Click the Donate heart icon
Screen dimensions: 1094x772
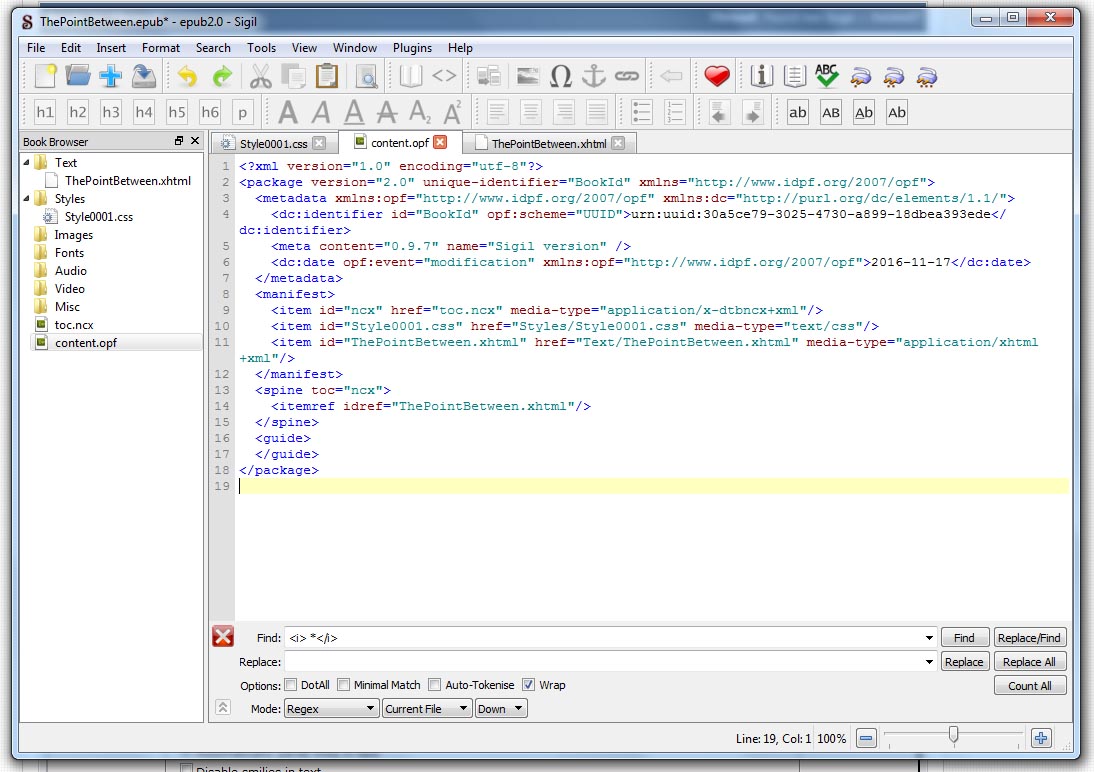[x=716, y=76]
